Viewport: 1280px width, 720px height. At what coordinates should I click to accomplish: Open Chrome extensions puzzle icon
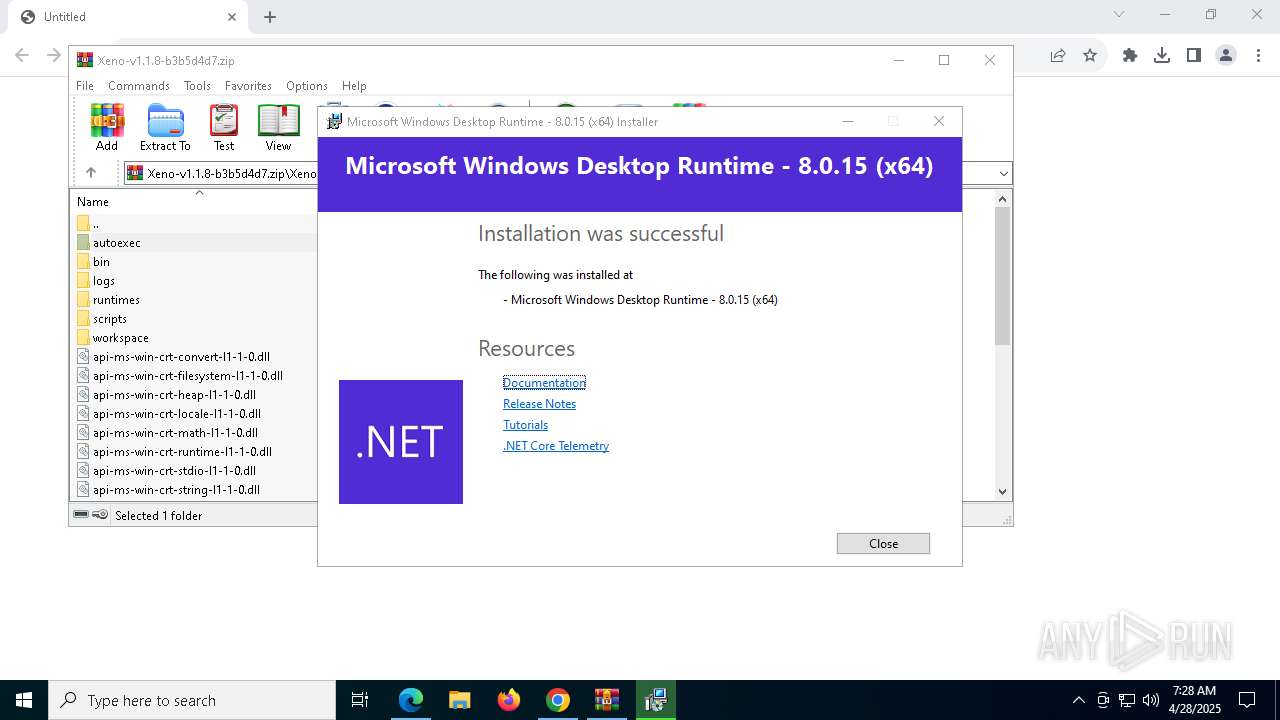[1130, 56]
